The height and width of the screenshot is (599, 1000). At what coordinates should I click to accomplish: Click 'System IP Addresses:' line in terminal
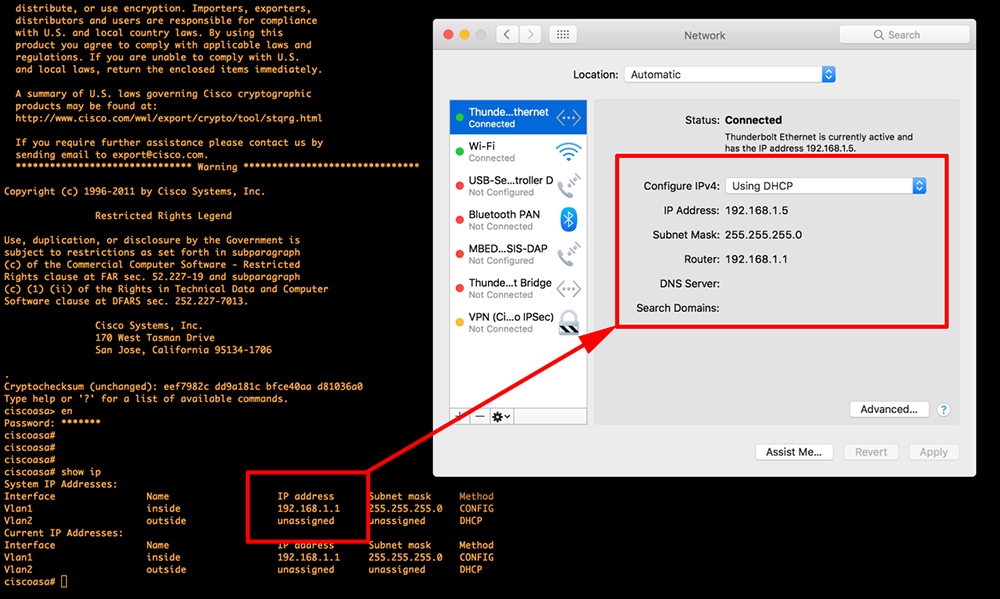pyautogui.click(x=61, y=484)
